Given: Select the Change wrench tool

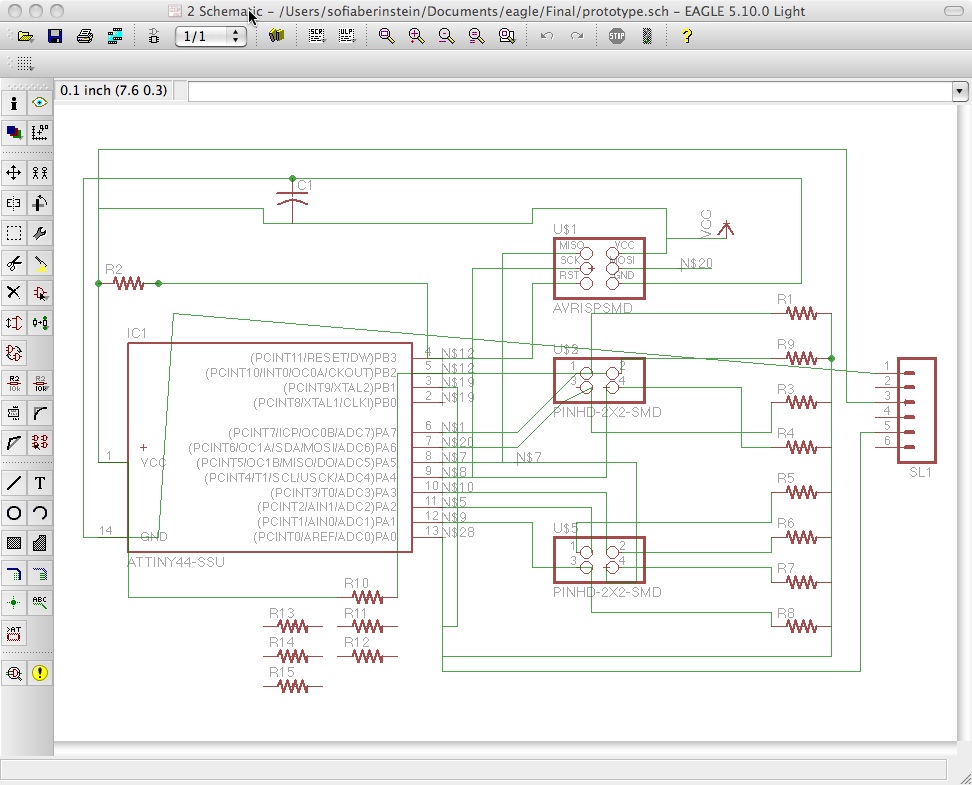Looking at the screenshot, I should tap(40, 233).
